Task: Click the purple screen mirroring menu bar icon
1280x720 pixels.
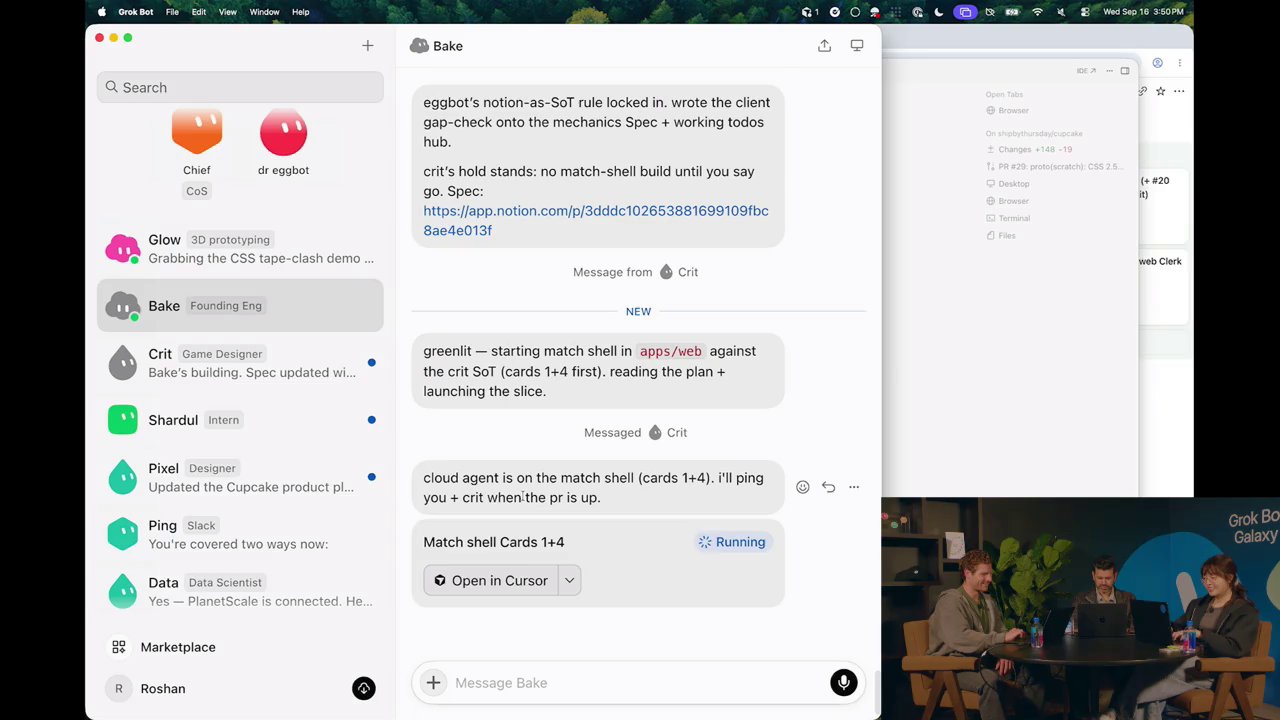Action: tap(964, 12)
